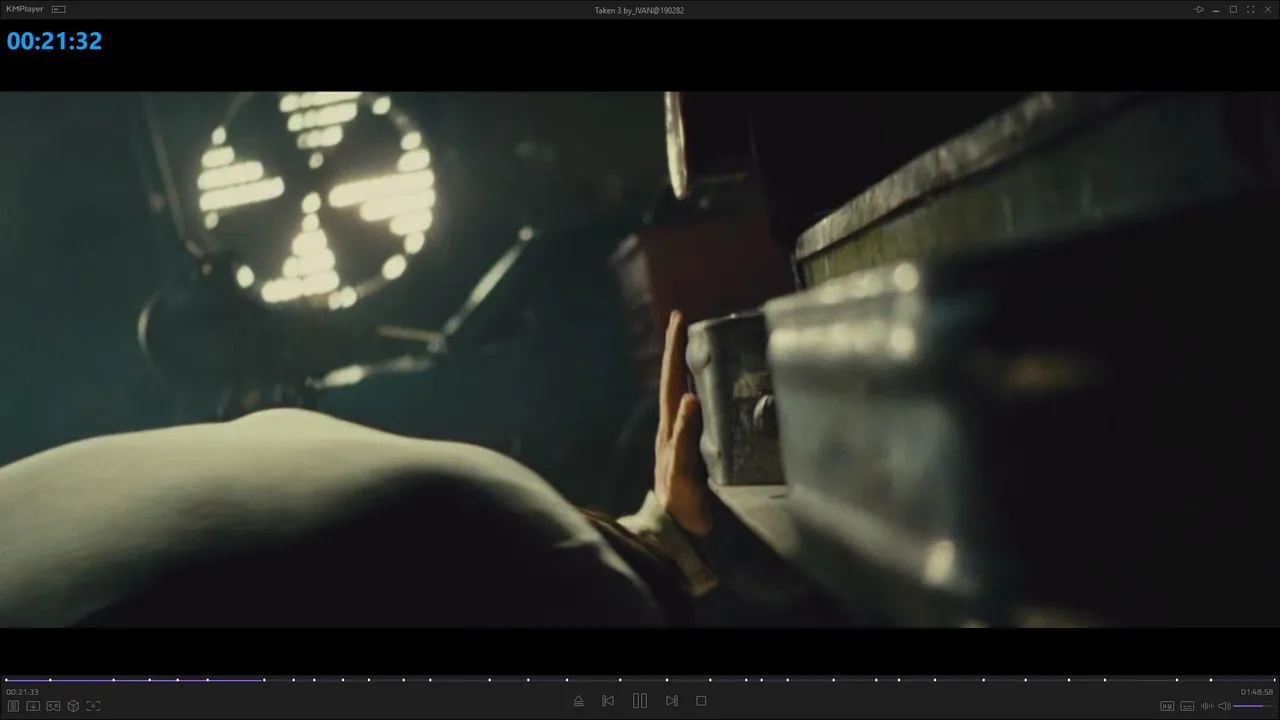Viewport: 1280px width, 720px height.
Task: Minimize the KMPlayer window
Action: tap(1216, 9)
